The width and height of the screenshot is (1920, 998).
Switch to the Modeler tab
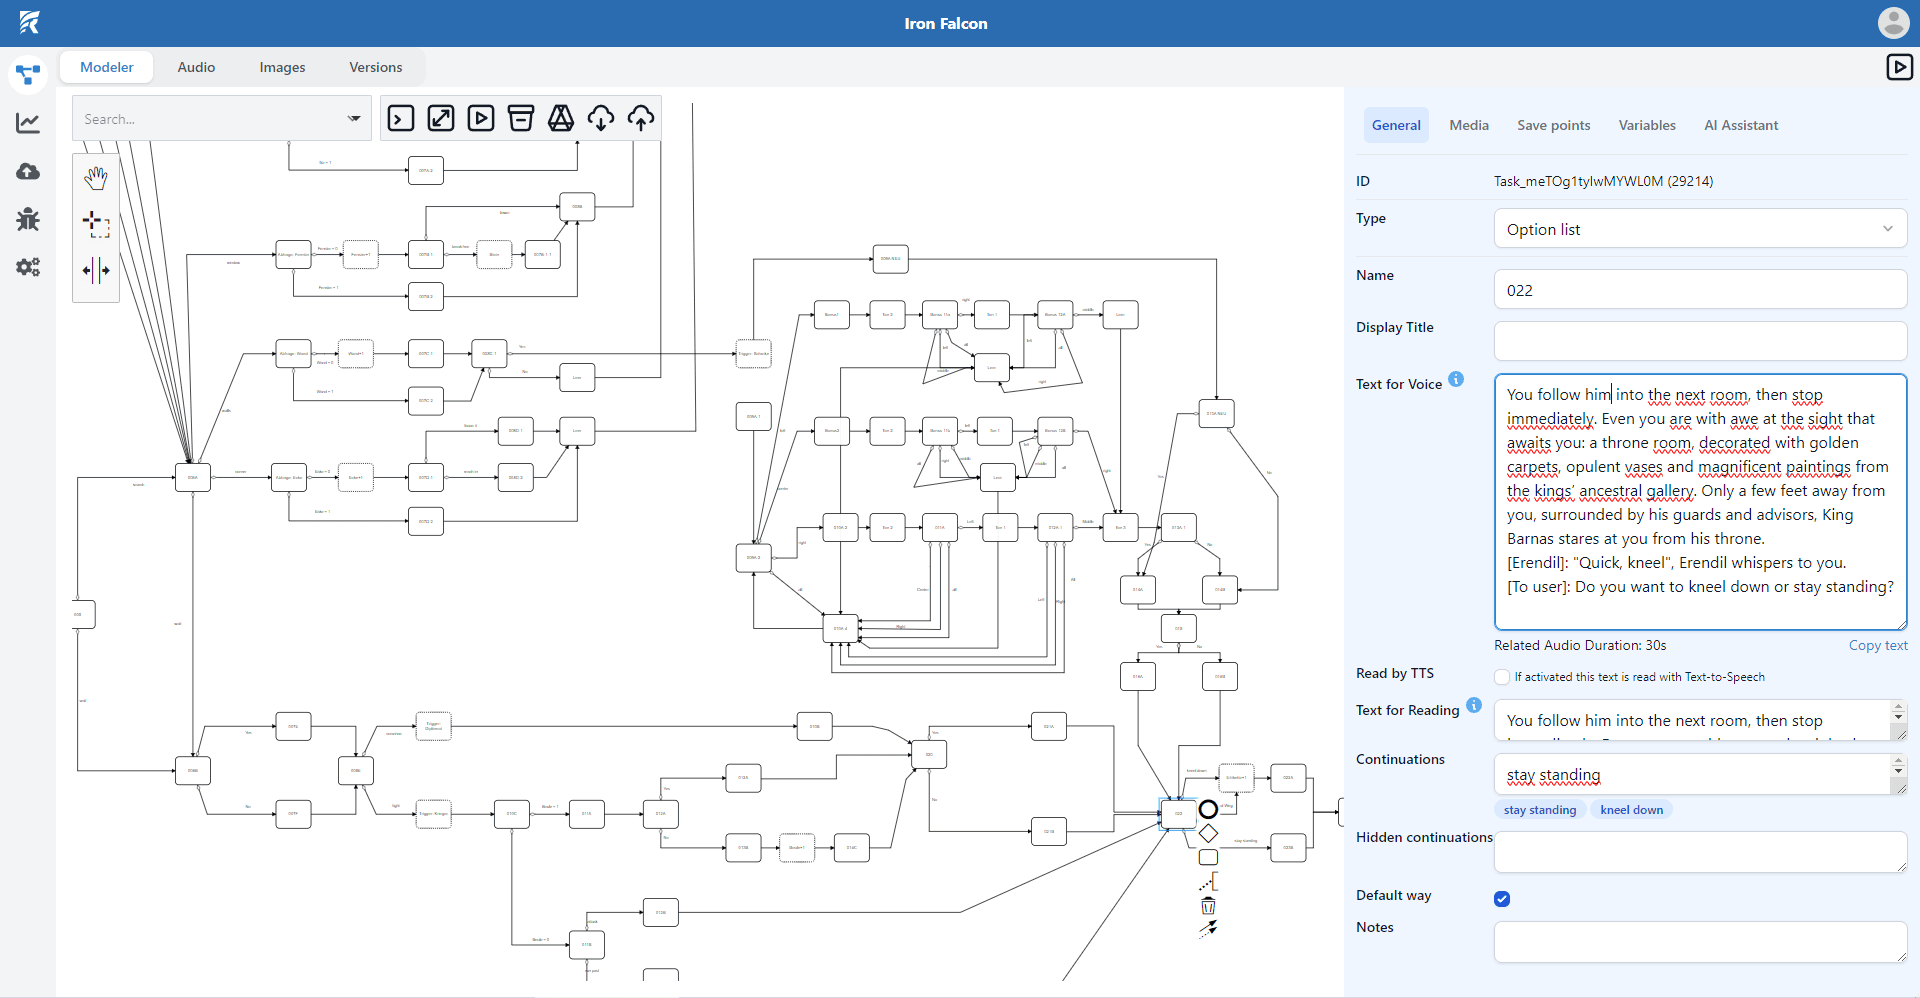click(106, 67)
